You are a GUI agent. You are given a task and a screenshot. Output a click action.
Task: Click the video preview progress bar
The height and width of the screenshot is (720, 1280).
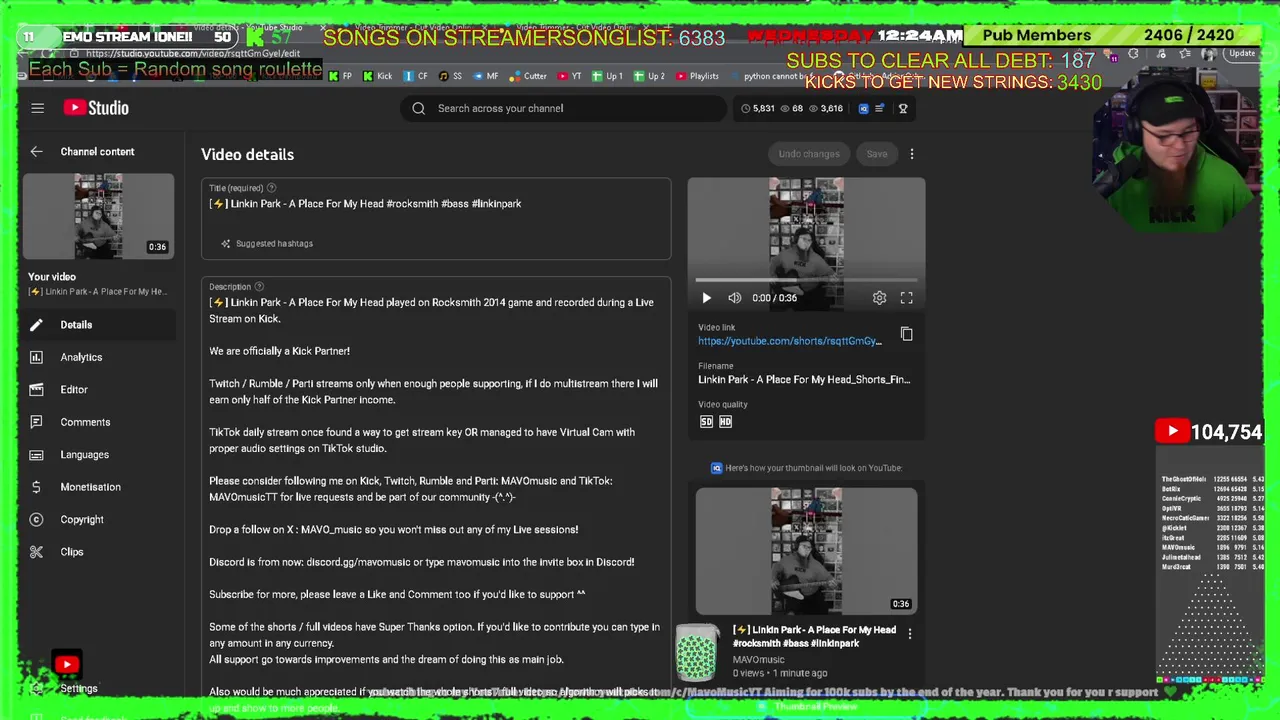coord(806,280)
